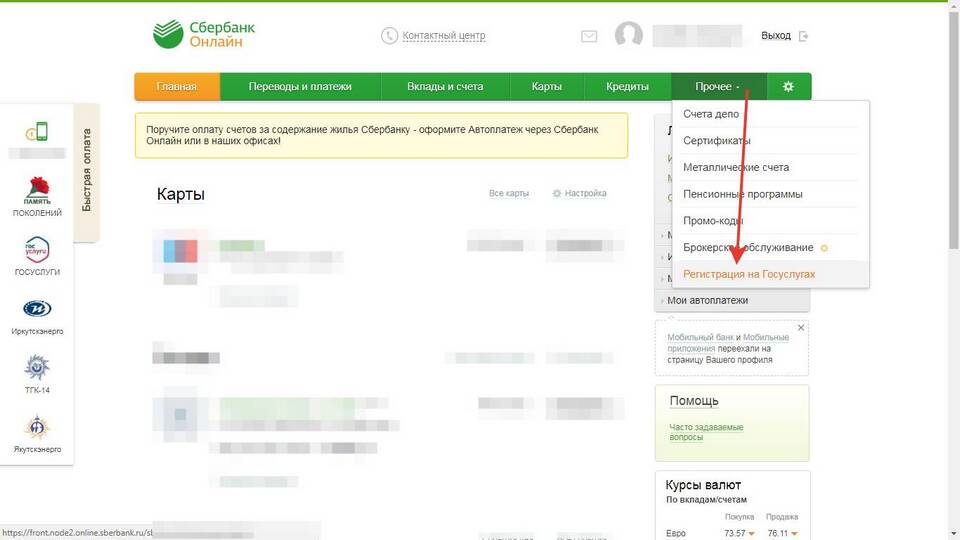Select Регистрация на Госуслугах menu item
960x540 pixels.
tap(749, 274)
